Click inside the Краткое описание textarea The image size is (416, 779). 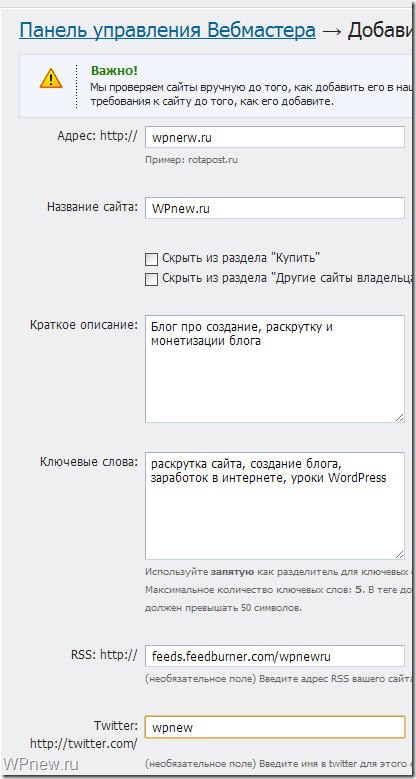[x=275, y=369]
